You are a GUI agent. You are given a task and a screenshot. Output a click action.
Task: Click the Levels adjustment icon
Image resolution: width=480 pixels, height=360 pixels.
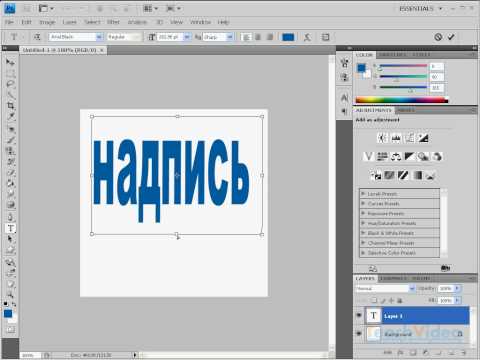click(x=396, y=138)
